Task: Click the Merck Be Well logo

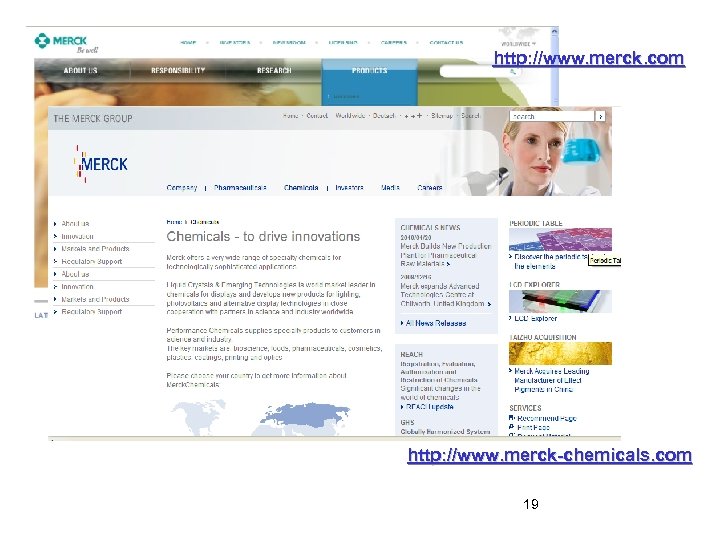Action: tap(67, 43)
